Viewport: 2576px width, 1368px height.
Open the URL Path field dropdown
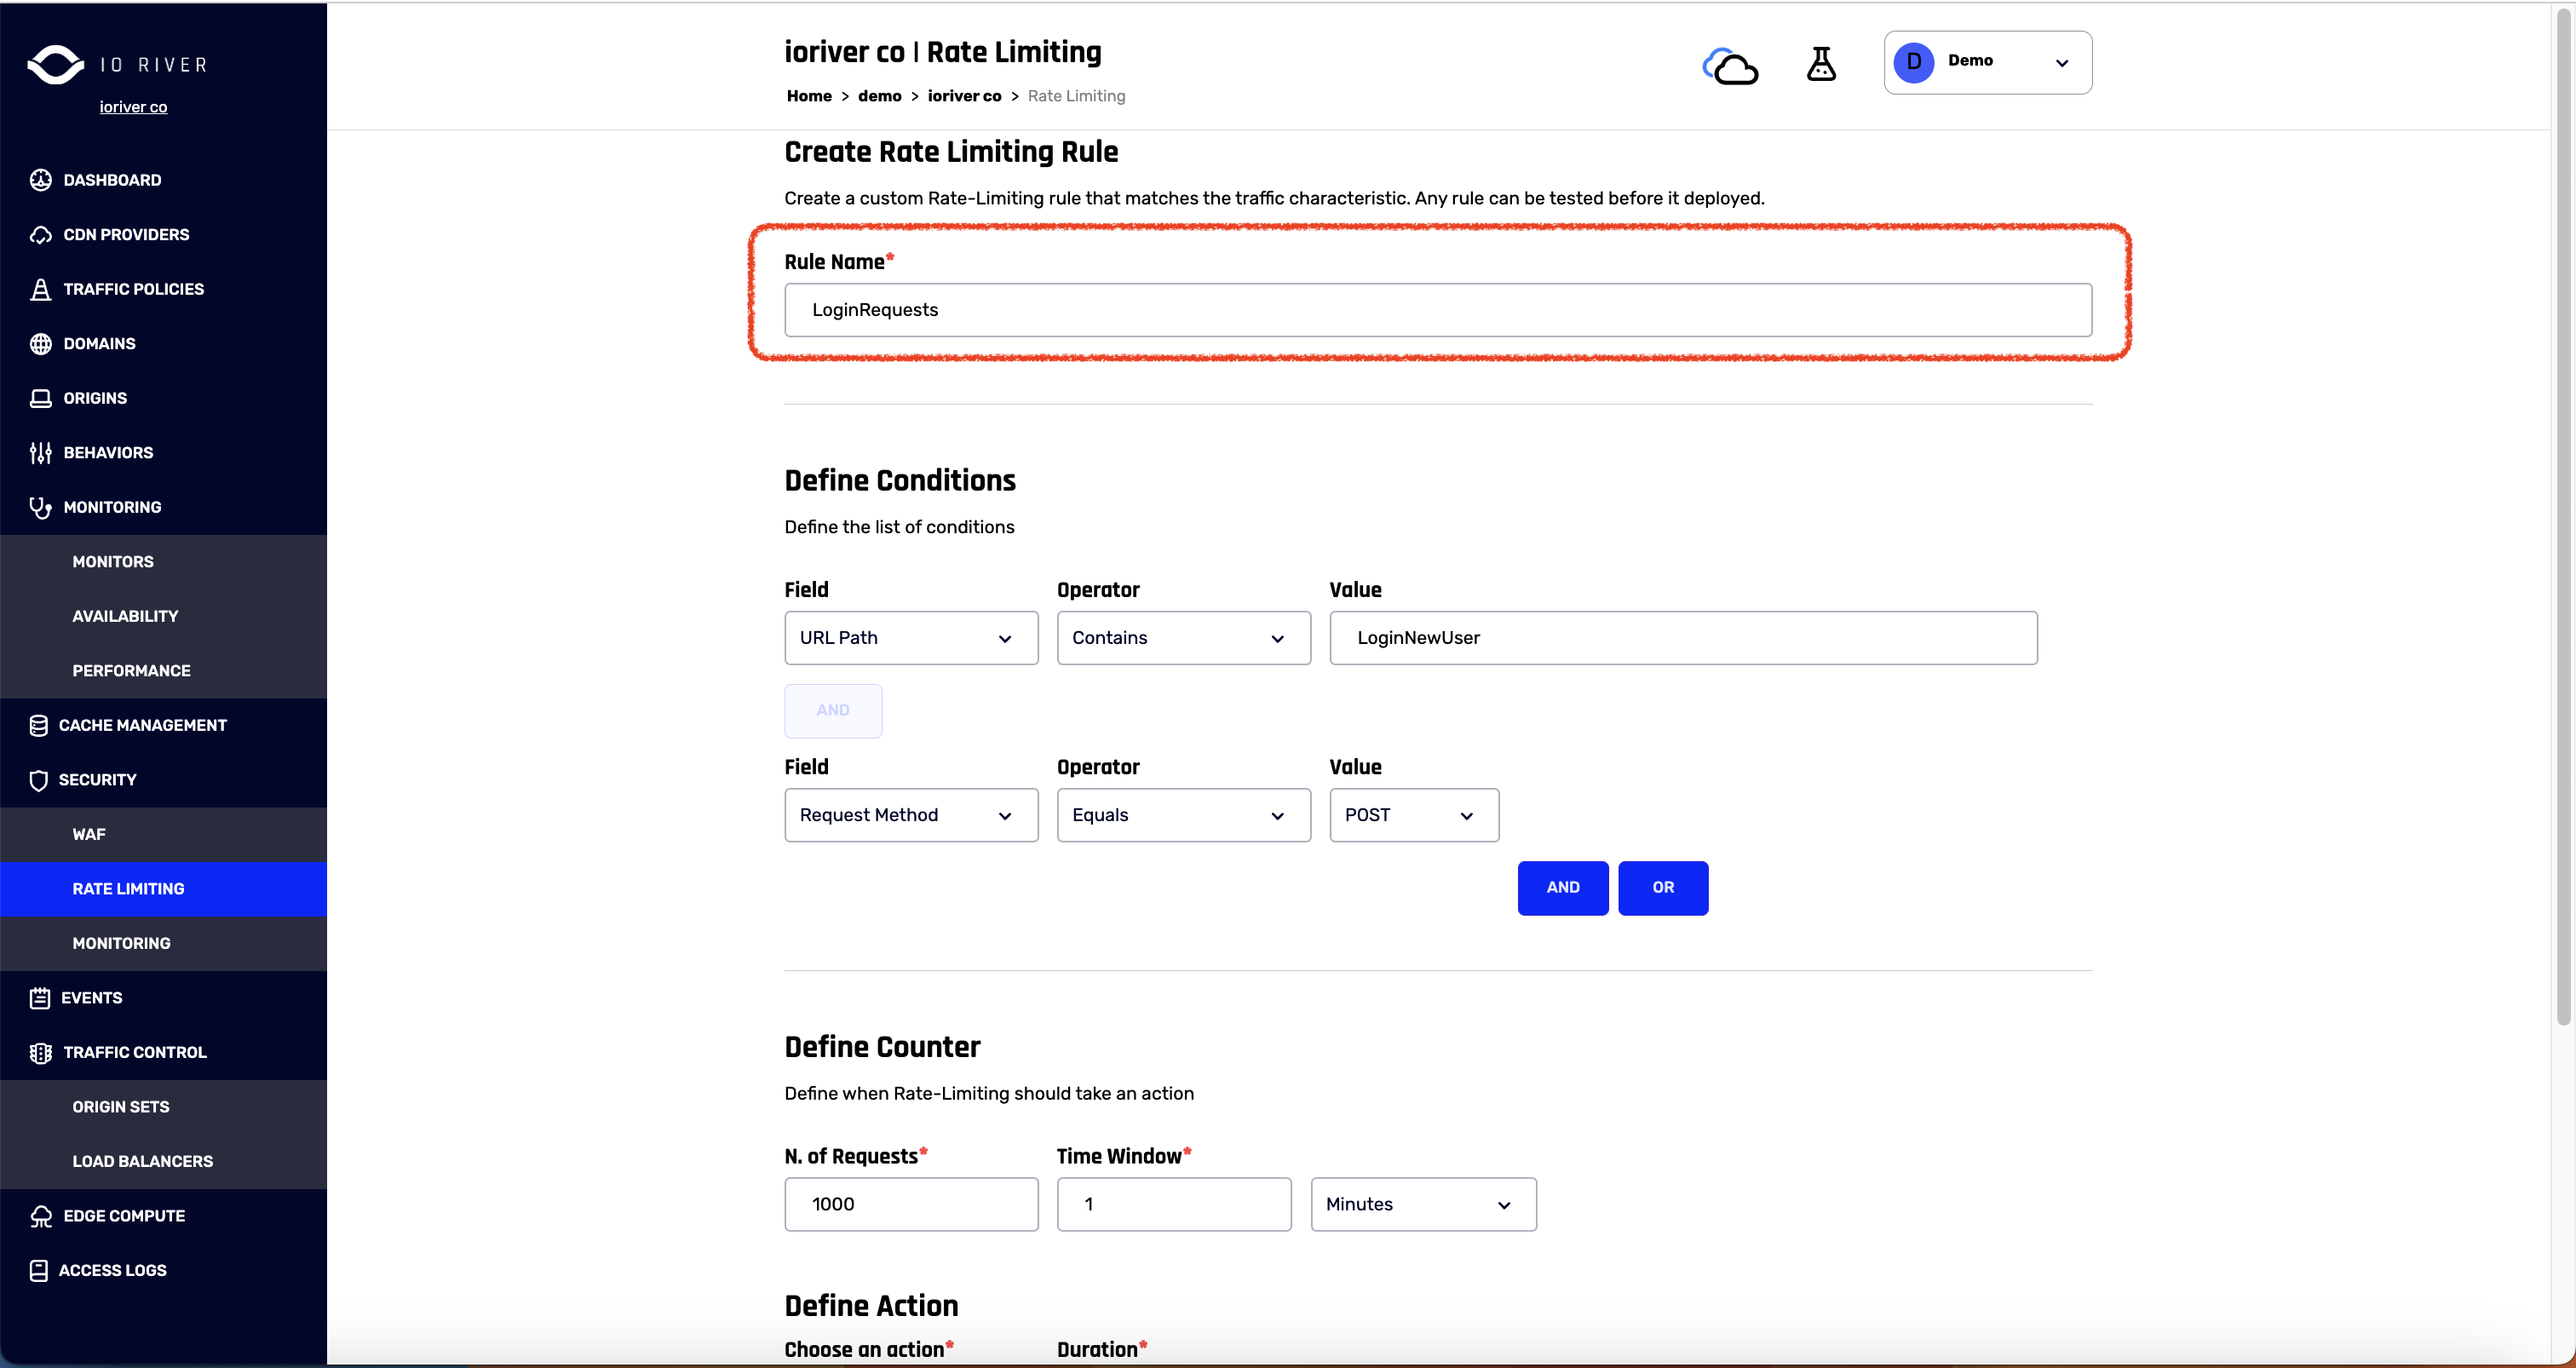pos(910,638)
